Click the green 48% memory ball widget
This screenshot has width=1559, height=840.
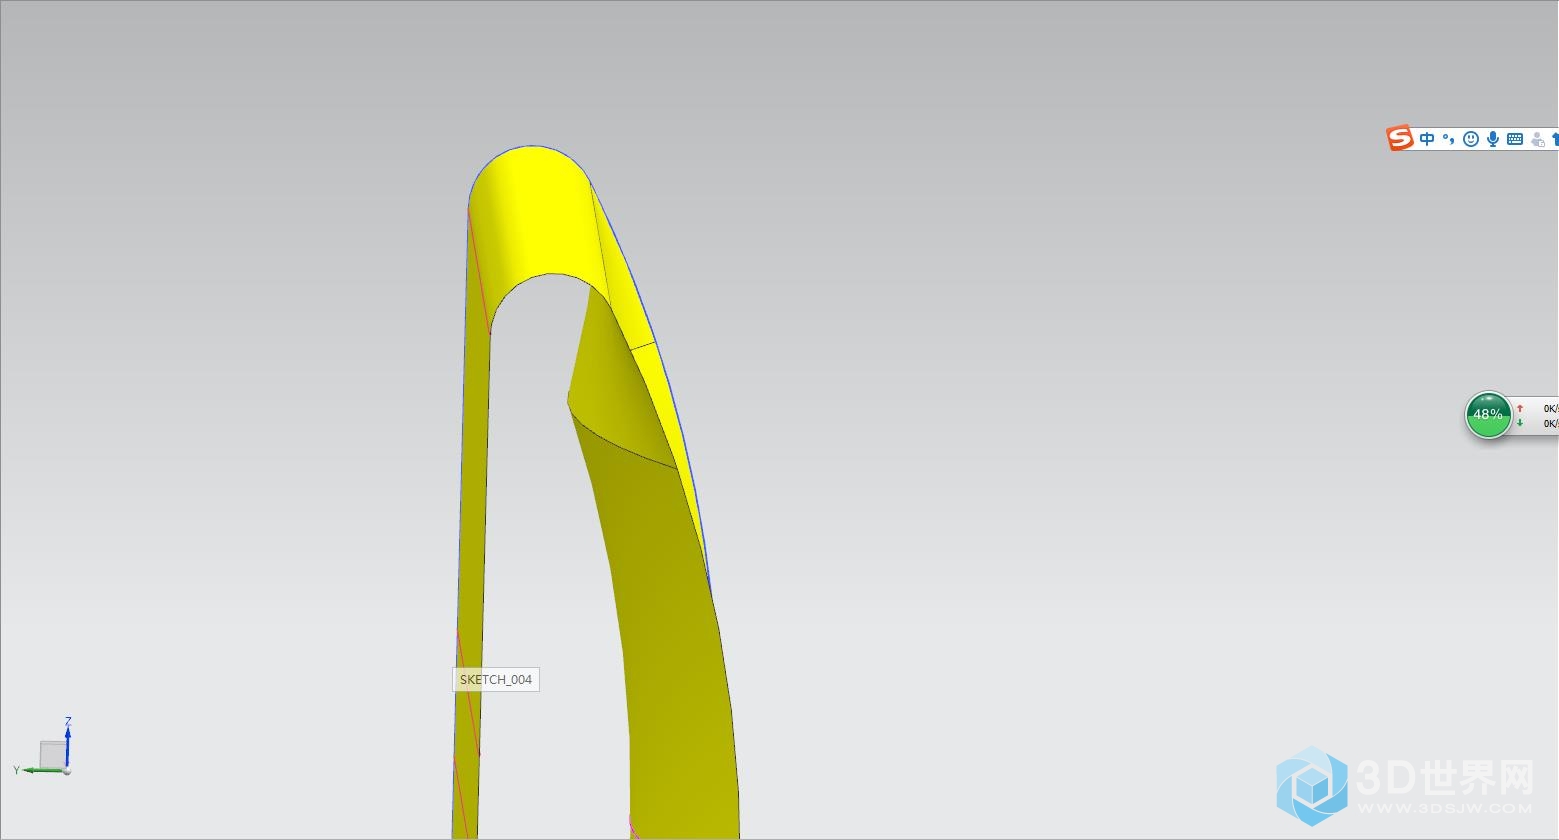pyautogui.click(x=1488, y=414)
